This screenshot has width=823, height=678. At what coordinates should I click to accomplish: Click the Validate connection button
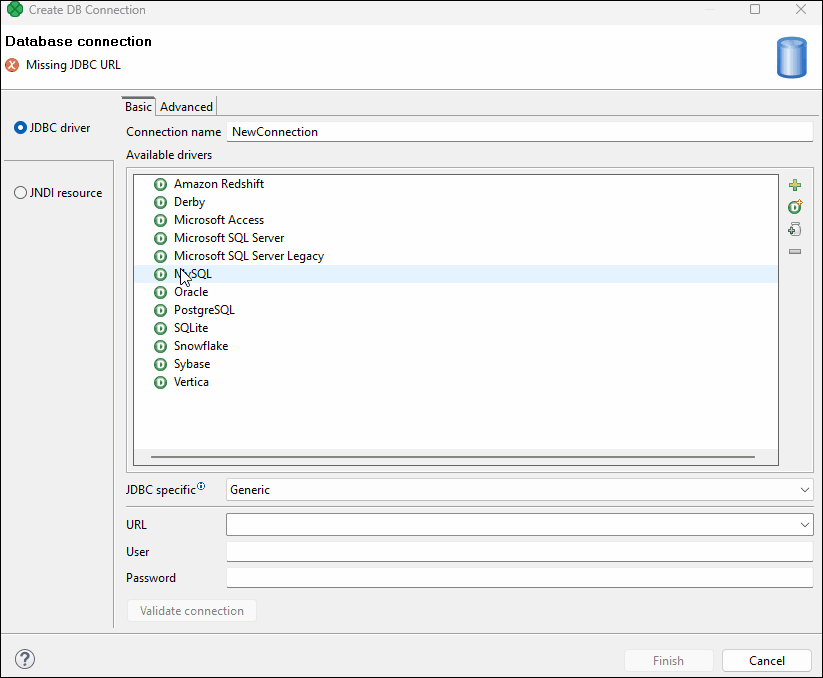(x=191, y=610)
